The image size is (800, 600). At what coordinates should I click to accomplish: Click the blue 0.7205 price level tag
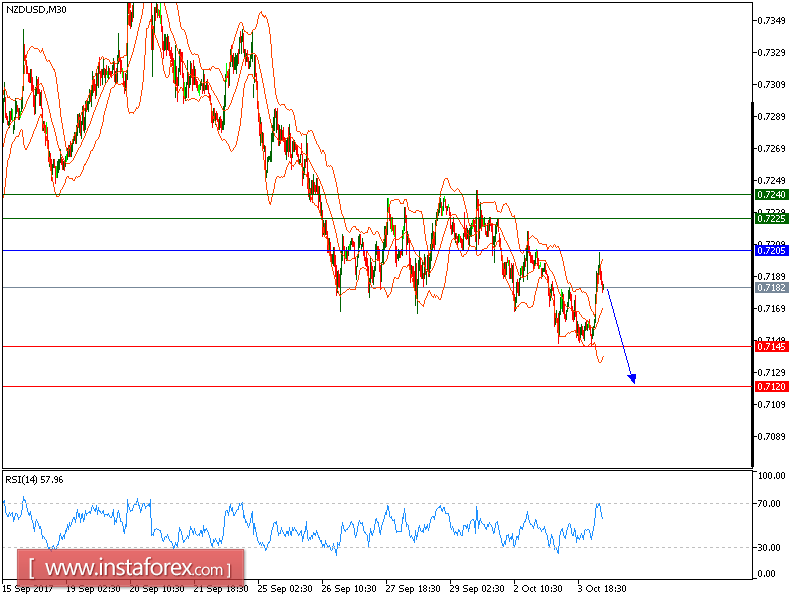tap(773, 246)
